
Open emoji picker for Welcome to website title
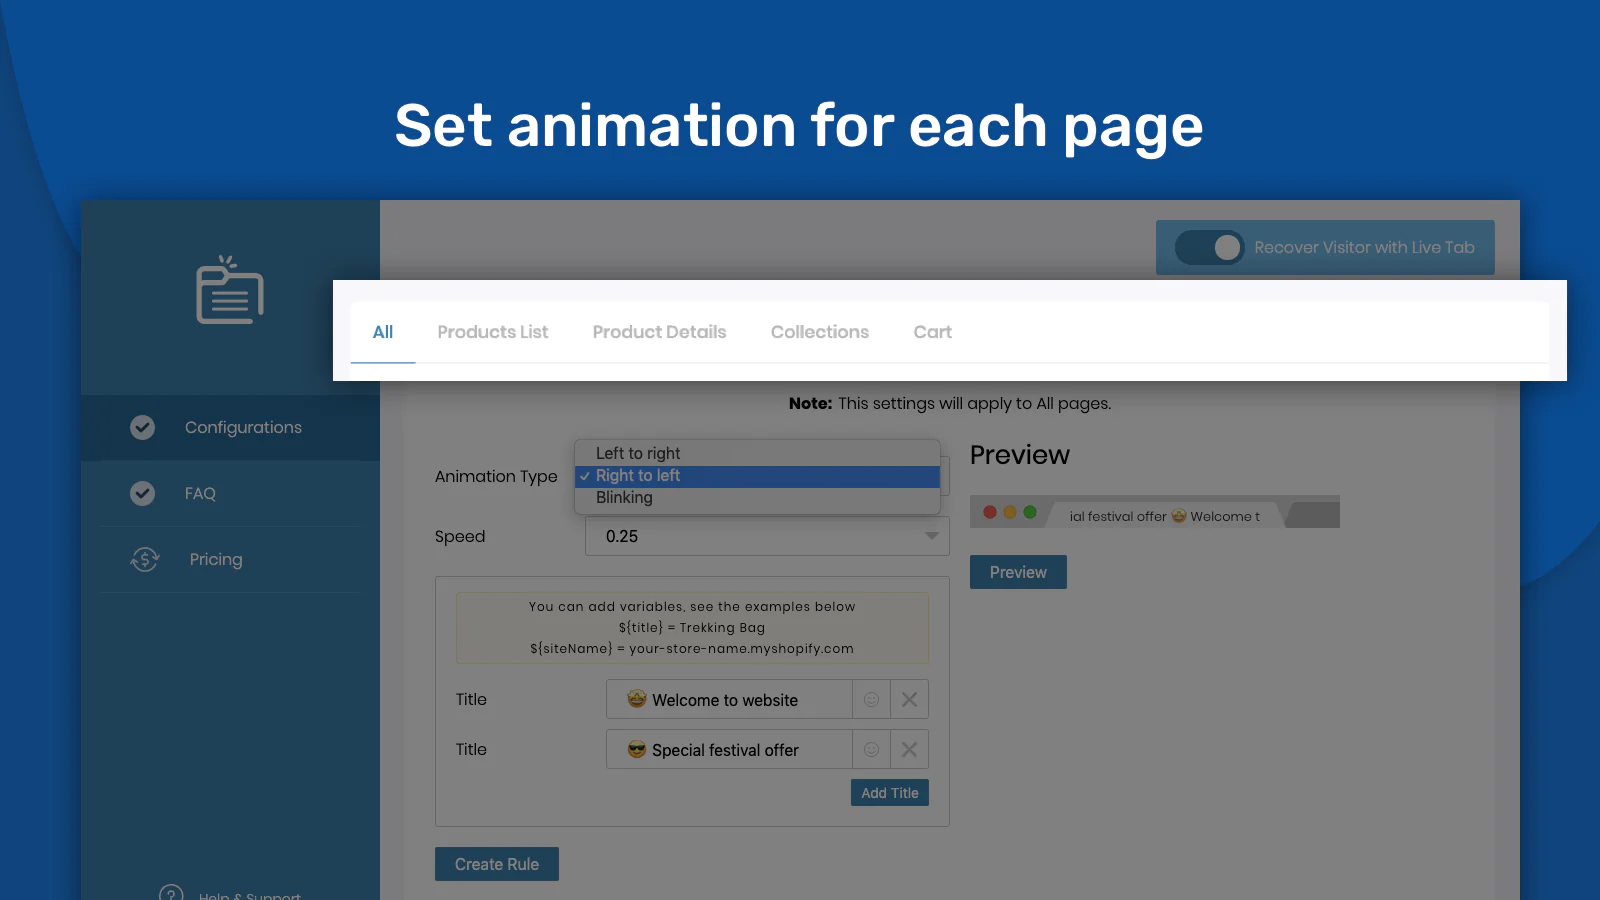pyautogui.click(x=871, y=700)
